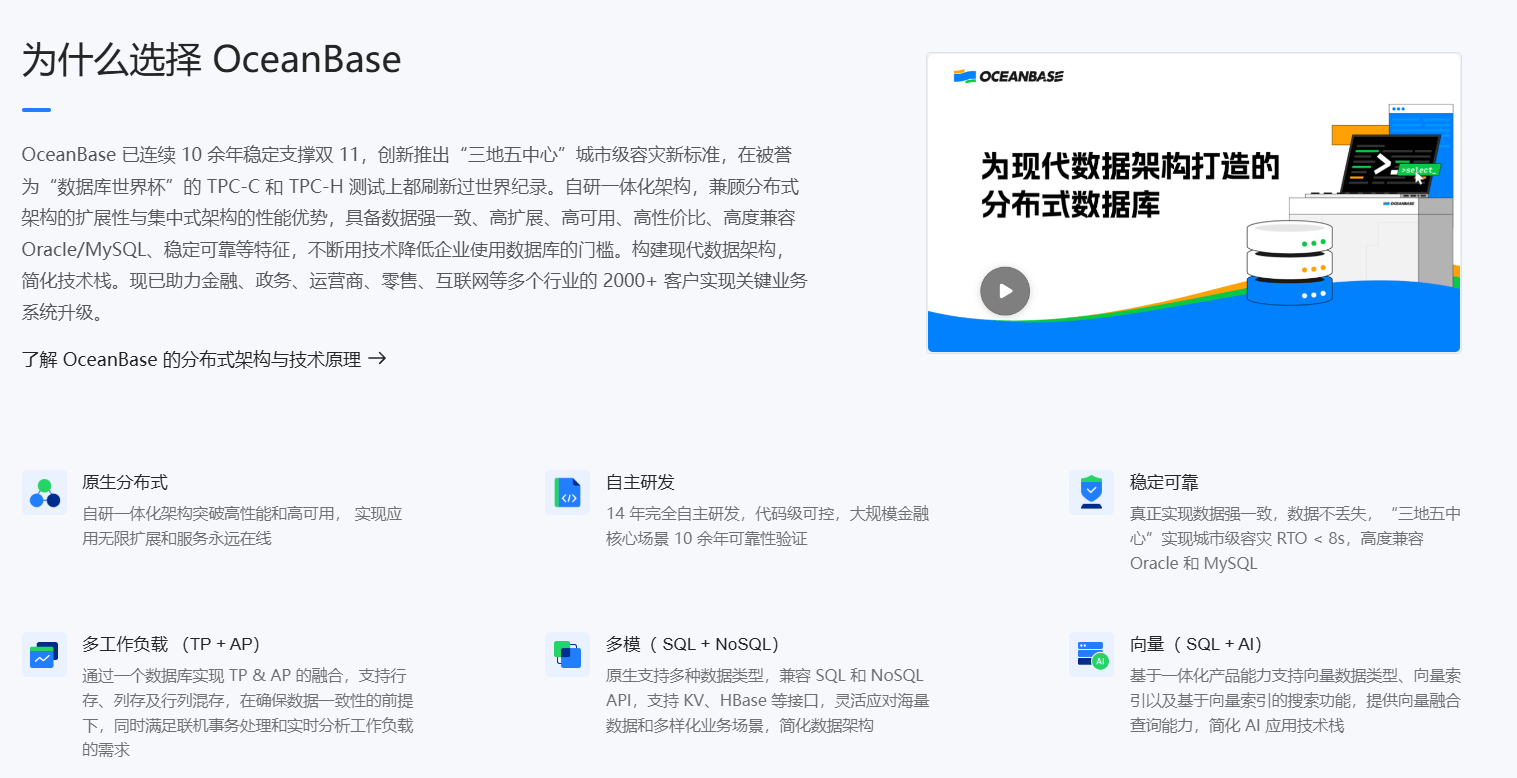Open the 了解 OceanBase 的分布式架构与技术原理 link

tap(204, 360)
